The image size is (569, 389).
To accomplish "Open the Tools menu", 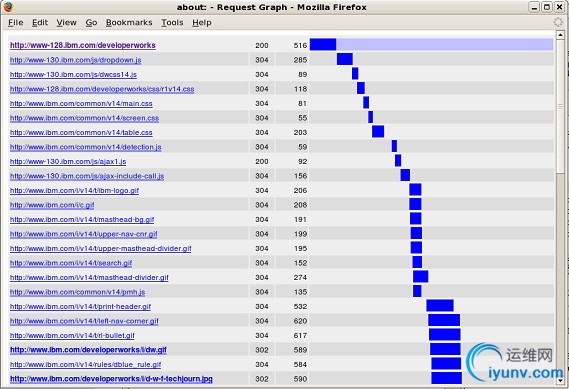I will coord(172,22).
